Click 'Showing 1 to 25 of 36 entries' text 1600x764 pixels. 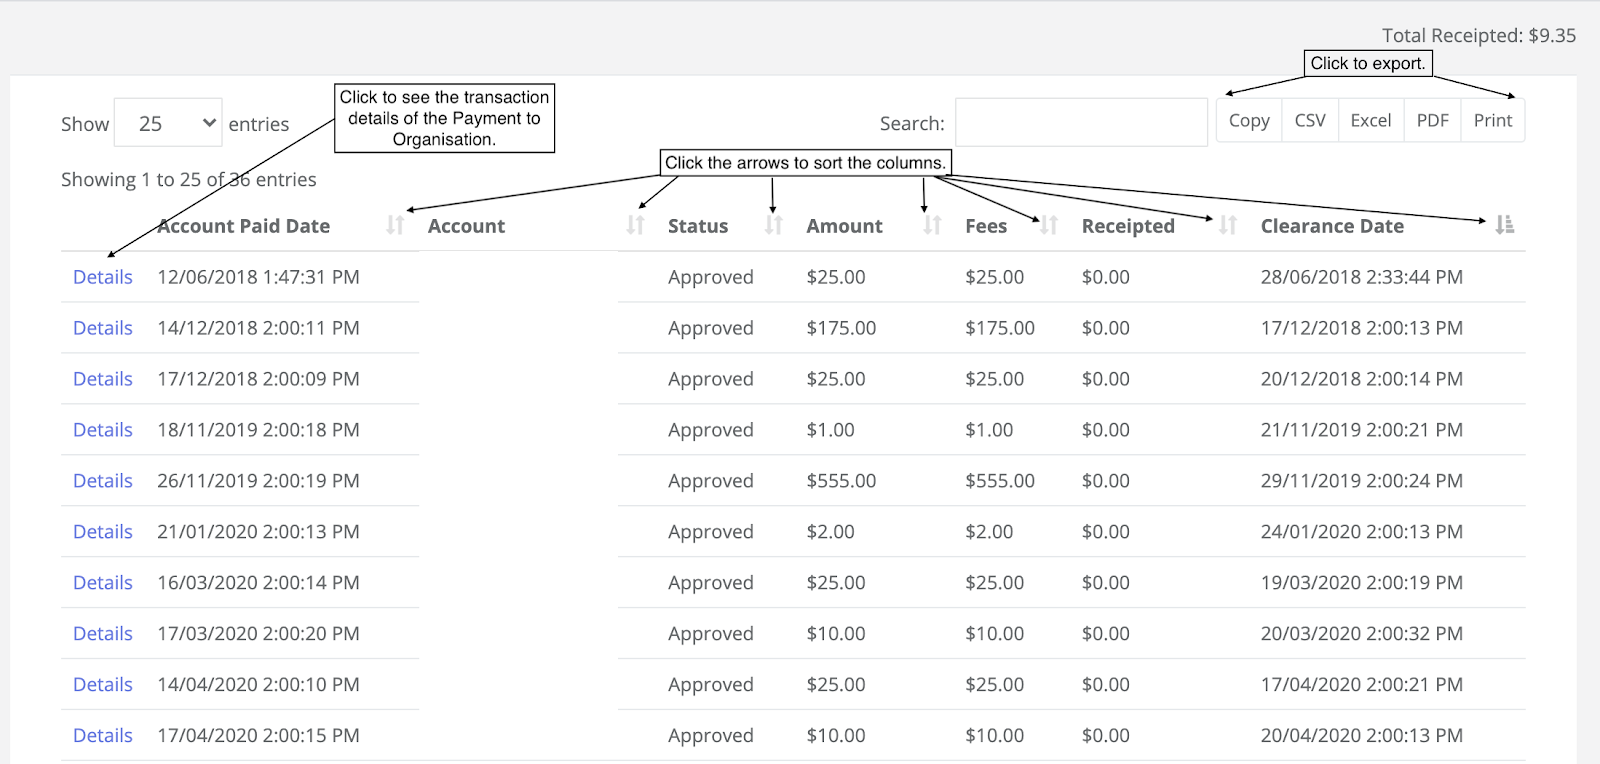pyautogui.click(x=189, y=179)
